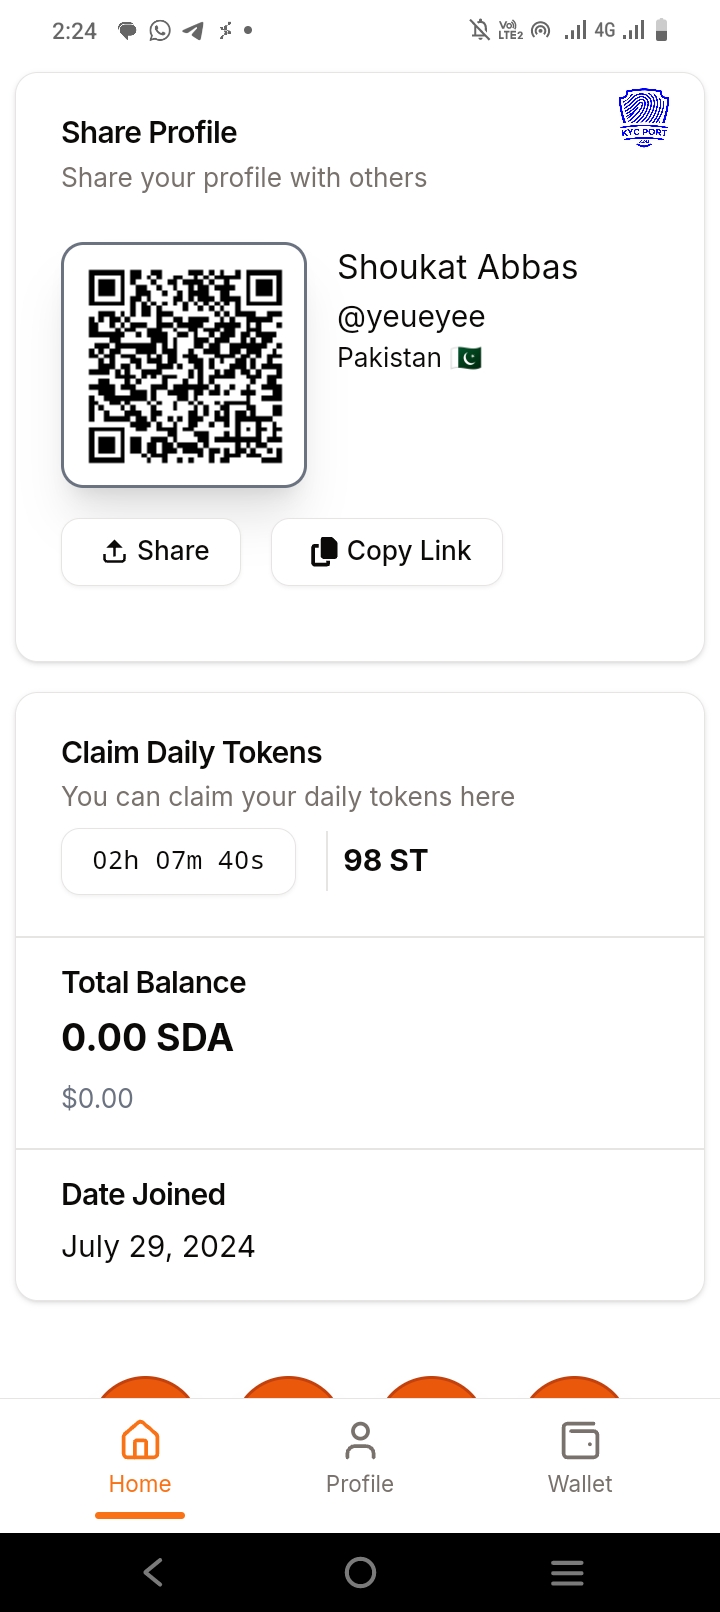Tap the first orange circle shortcut button
Image resolution: width=720 pixels, height=1612 pixels.
[x=146, y=1388]
